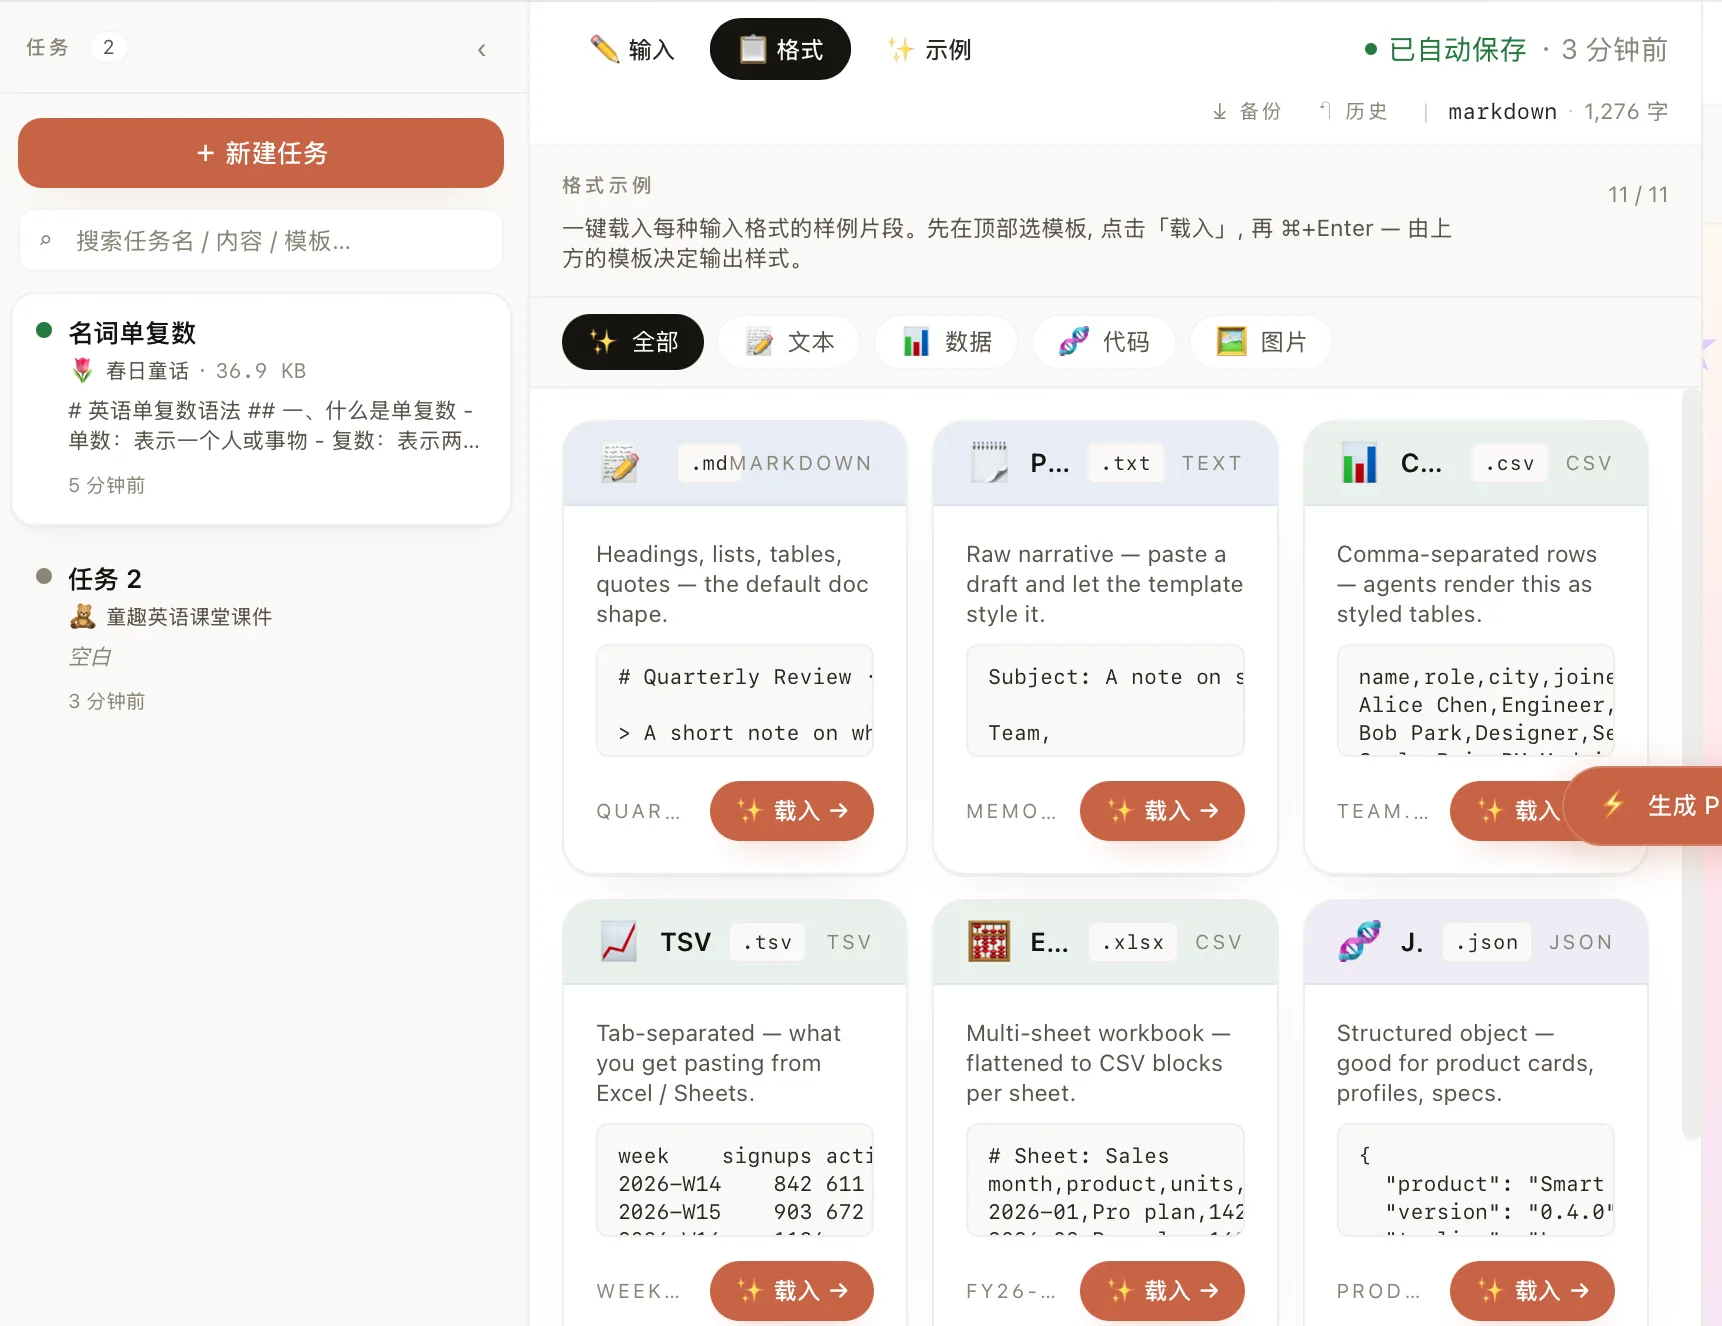This screenshot has width=1722, height=1326.
Task: Click the picture icon on 图片 filter
Action: point(1232,342)
